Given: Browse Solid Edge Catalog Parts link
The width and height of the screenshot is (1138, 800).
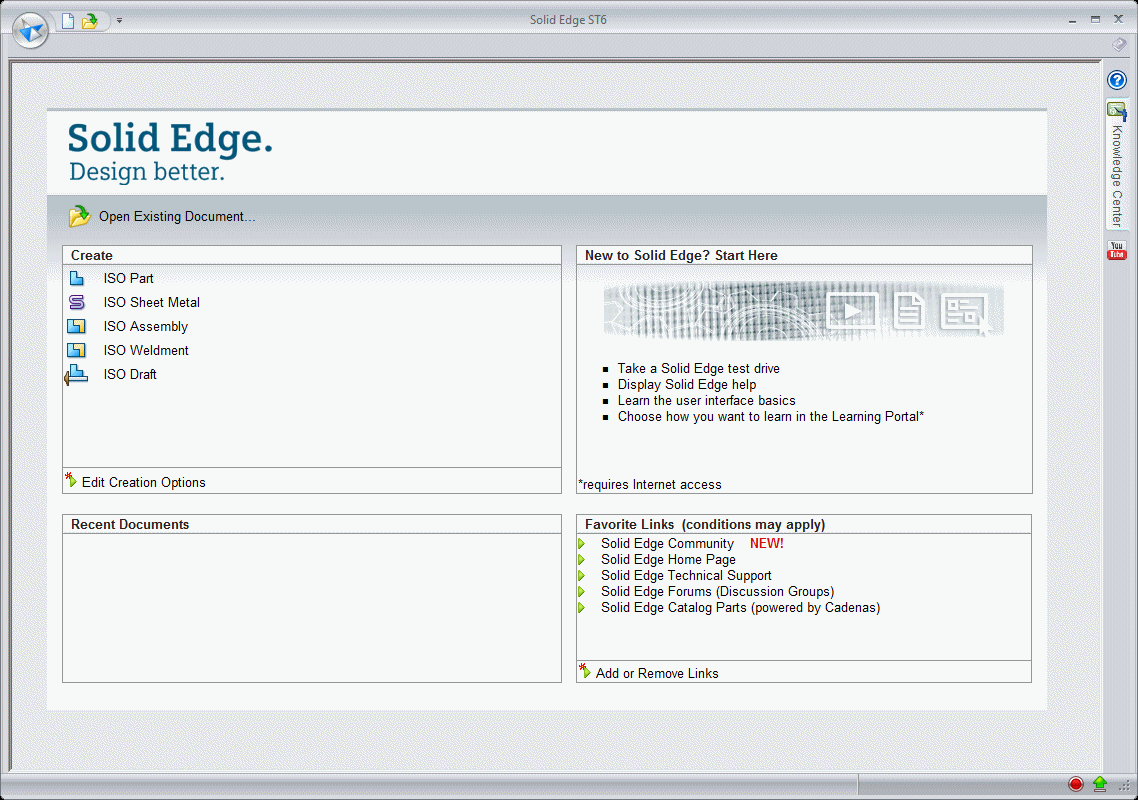Looking at the screenshot, I should (x=740, y=607).
